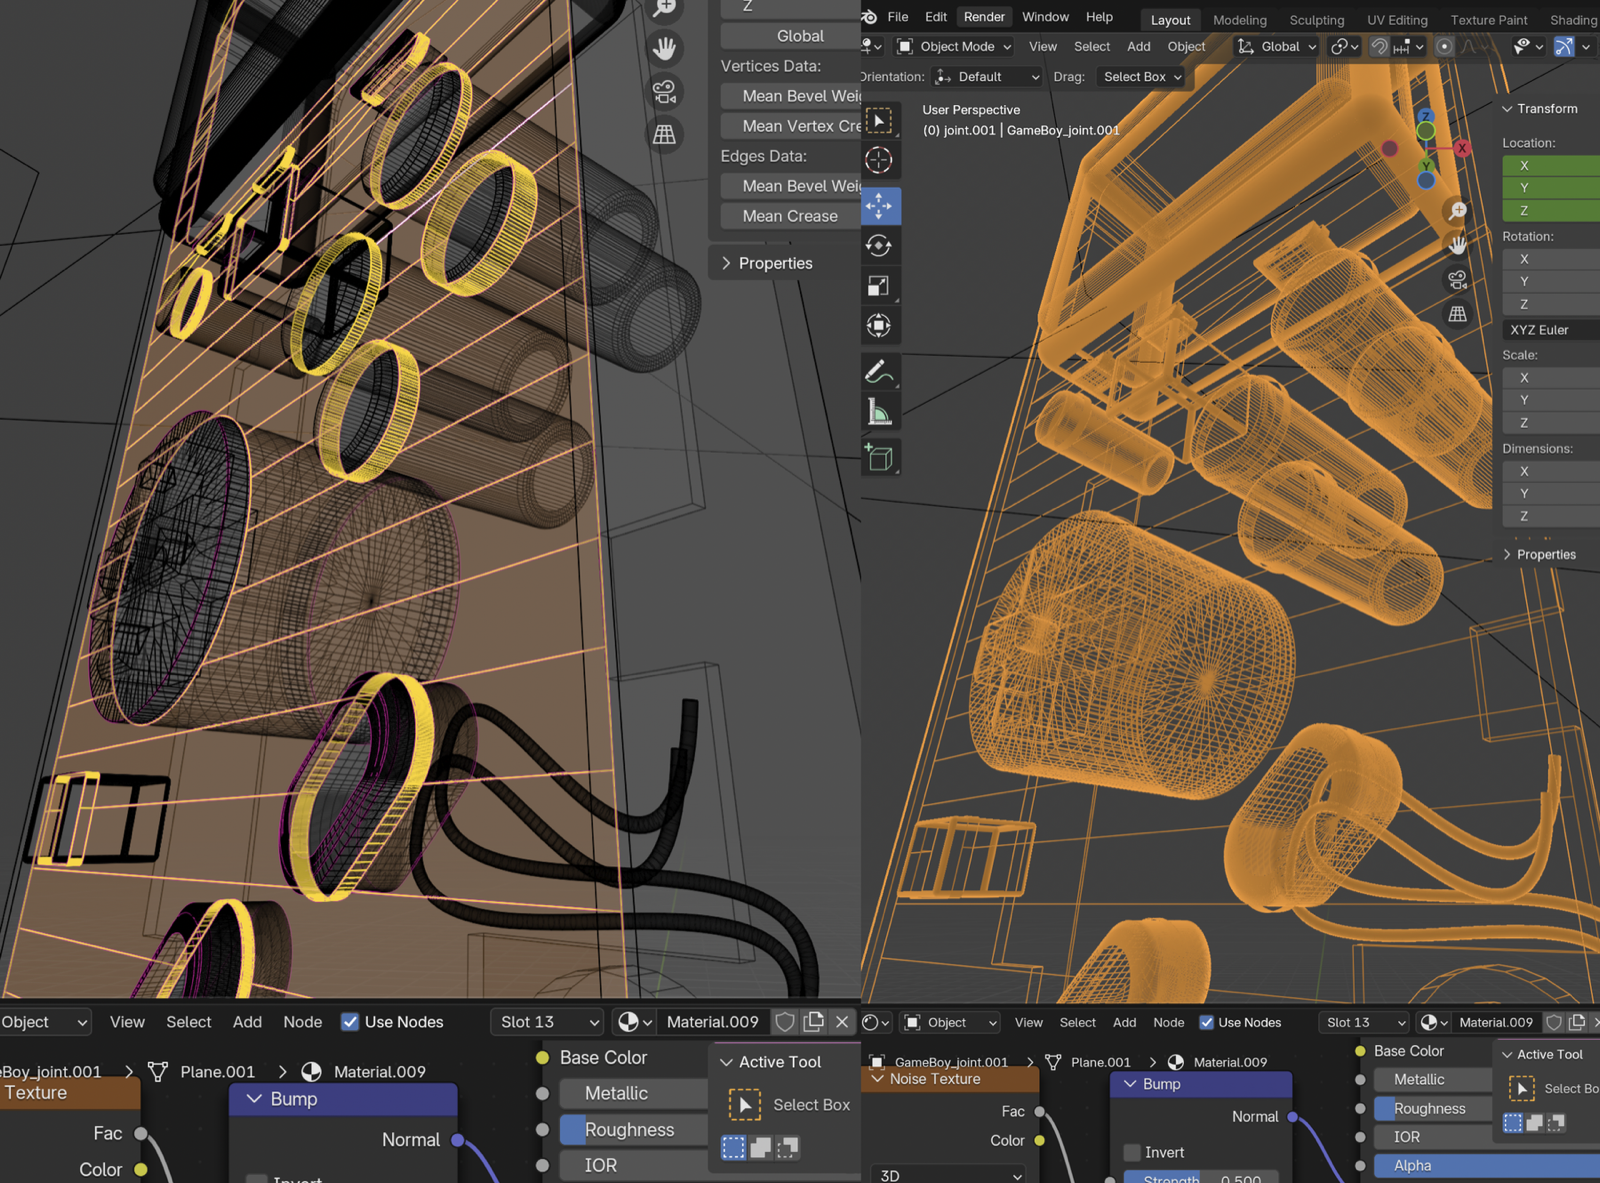Select the Rotate tool in right window toolbar

coord(880,246)
